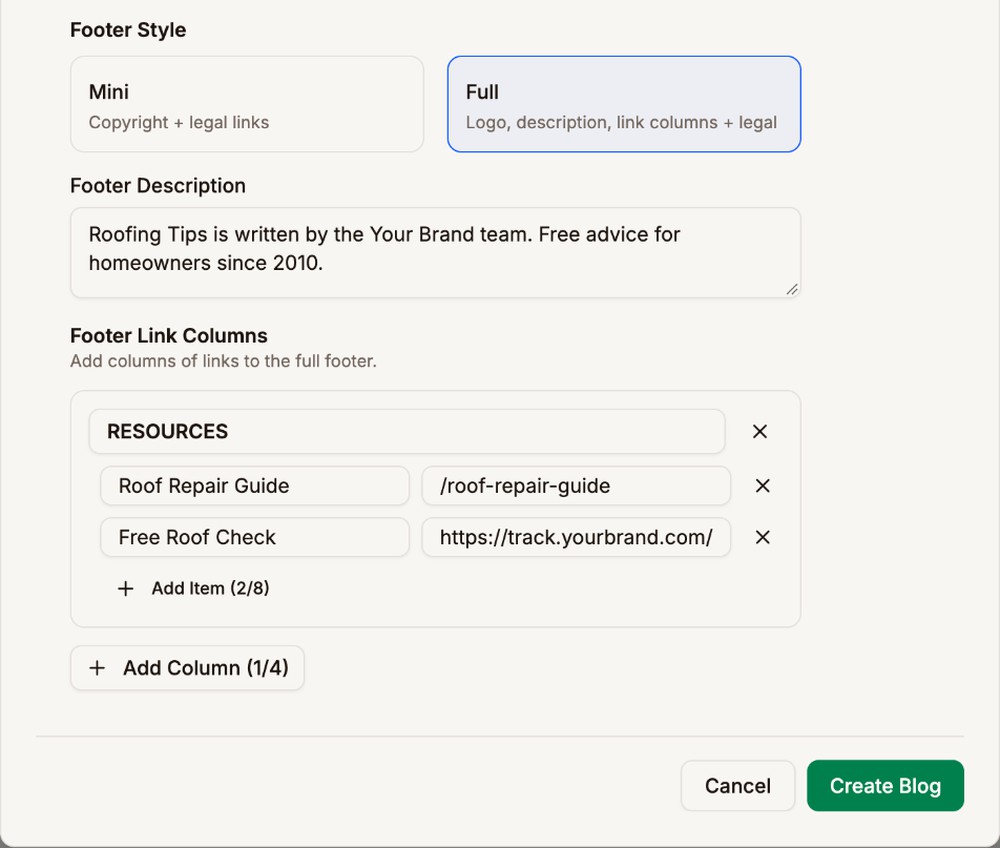
Task: Add another footer column (1/4)
Action: coord(187,668)
